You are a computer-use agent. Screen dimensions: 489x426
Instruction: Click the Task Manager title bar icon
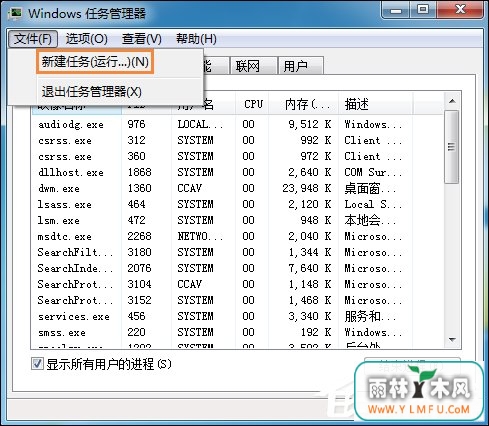15,13
